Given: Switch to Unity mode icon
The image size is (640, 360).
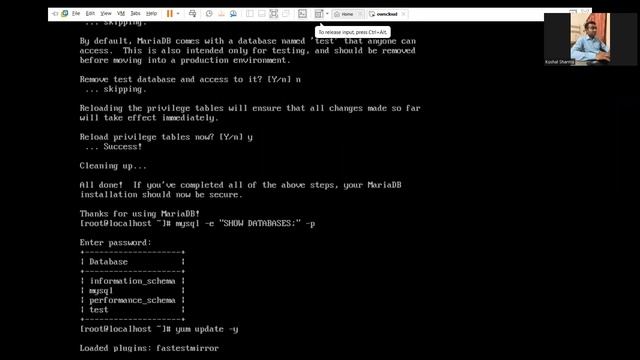Looking at the screenshot, I should click(x=286, y=13).
